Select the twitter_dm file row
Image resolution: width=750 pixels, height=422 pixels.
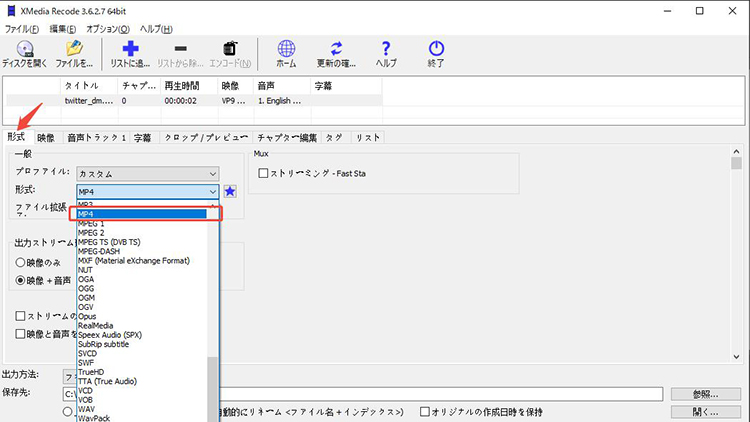(194, 100)
